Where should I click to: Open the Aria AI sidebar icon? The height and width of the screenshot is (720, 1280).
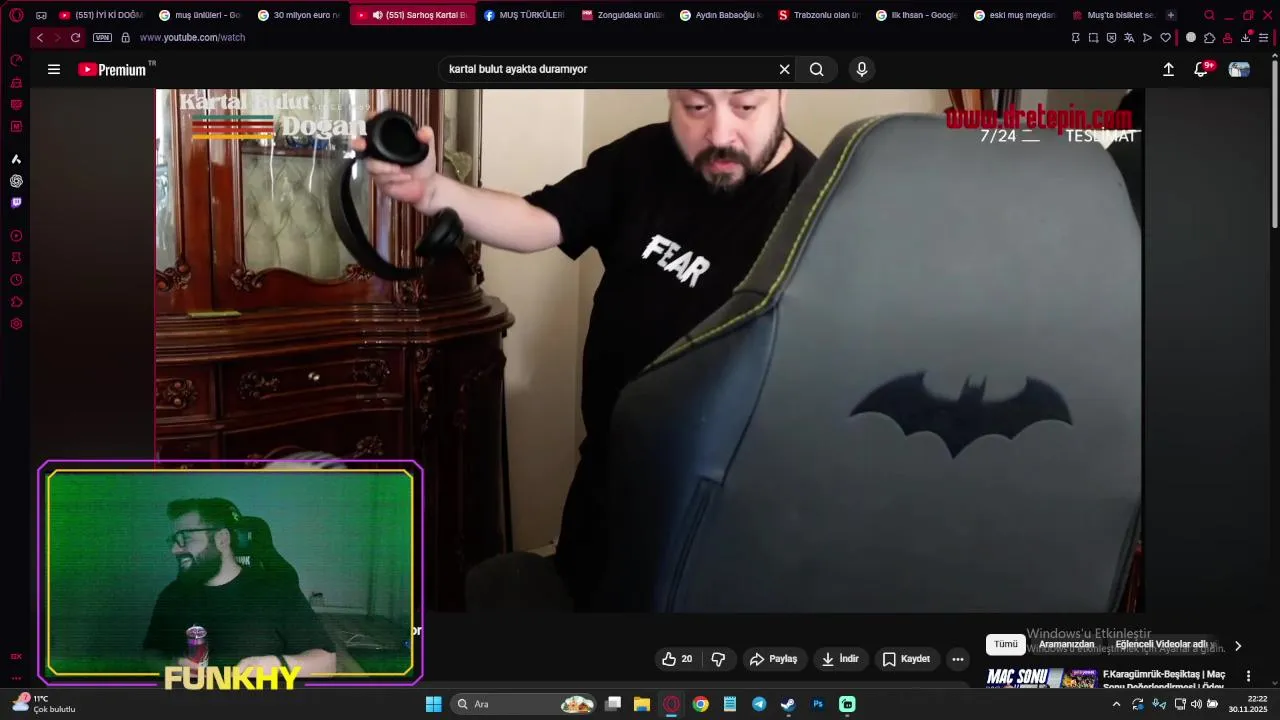[x=16, y=159]
